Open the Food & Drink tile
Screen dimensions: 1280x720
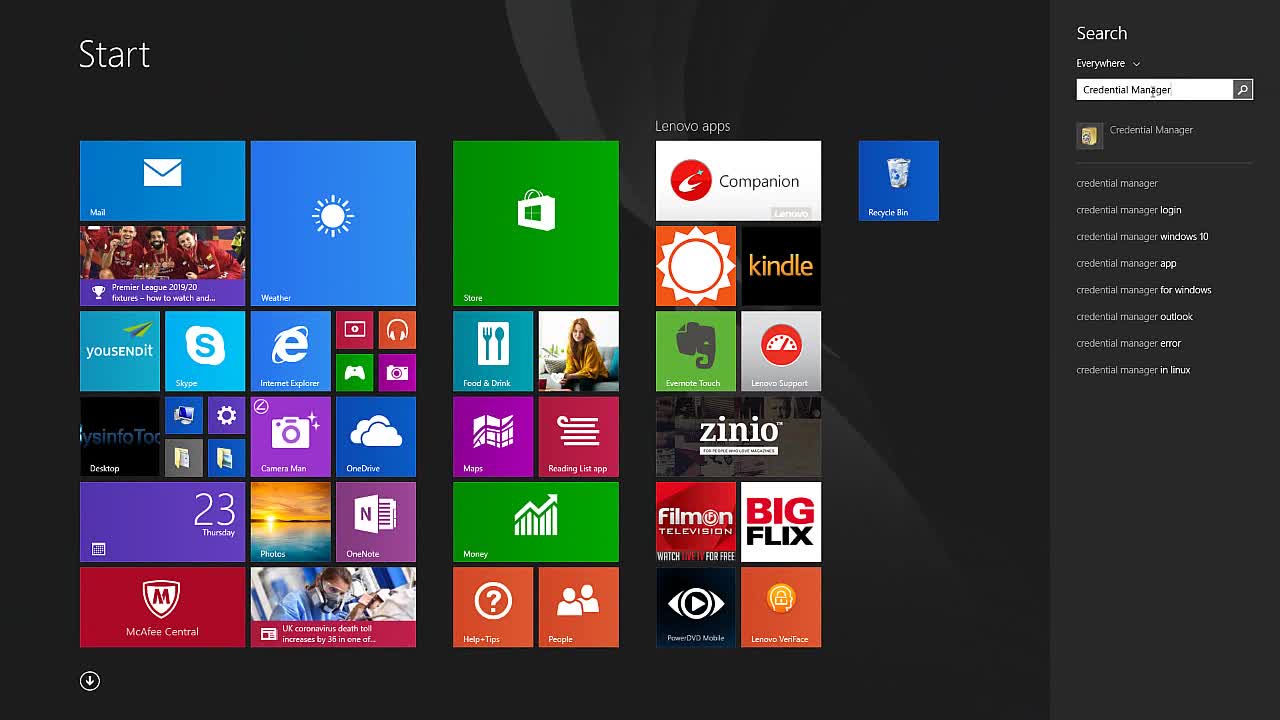[493, 351]
